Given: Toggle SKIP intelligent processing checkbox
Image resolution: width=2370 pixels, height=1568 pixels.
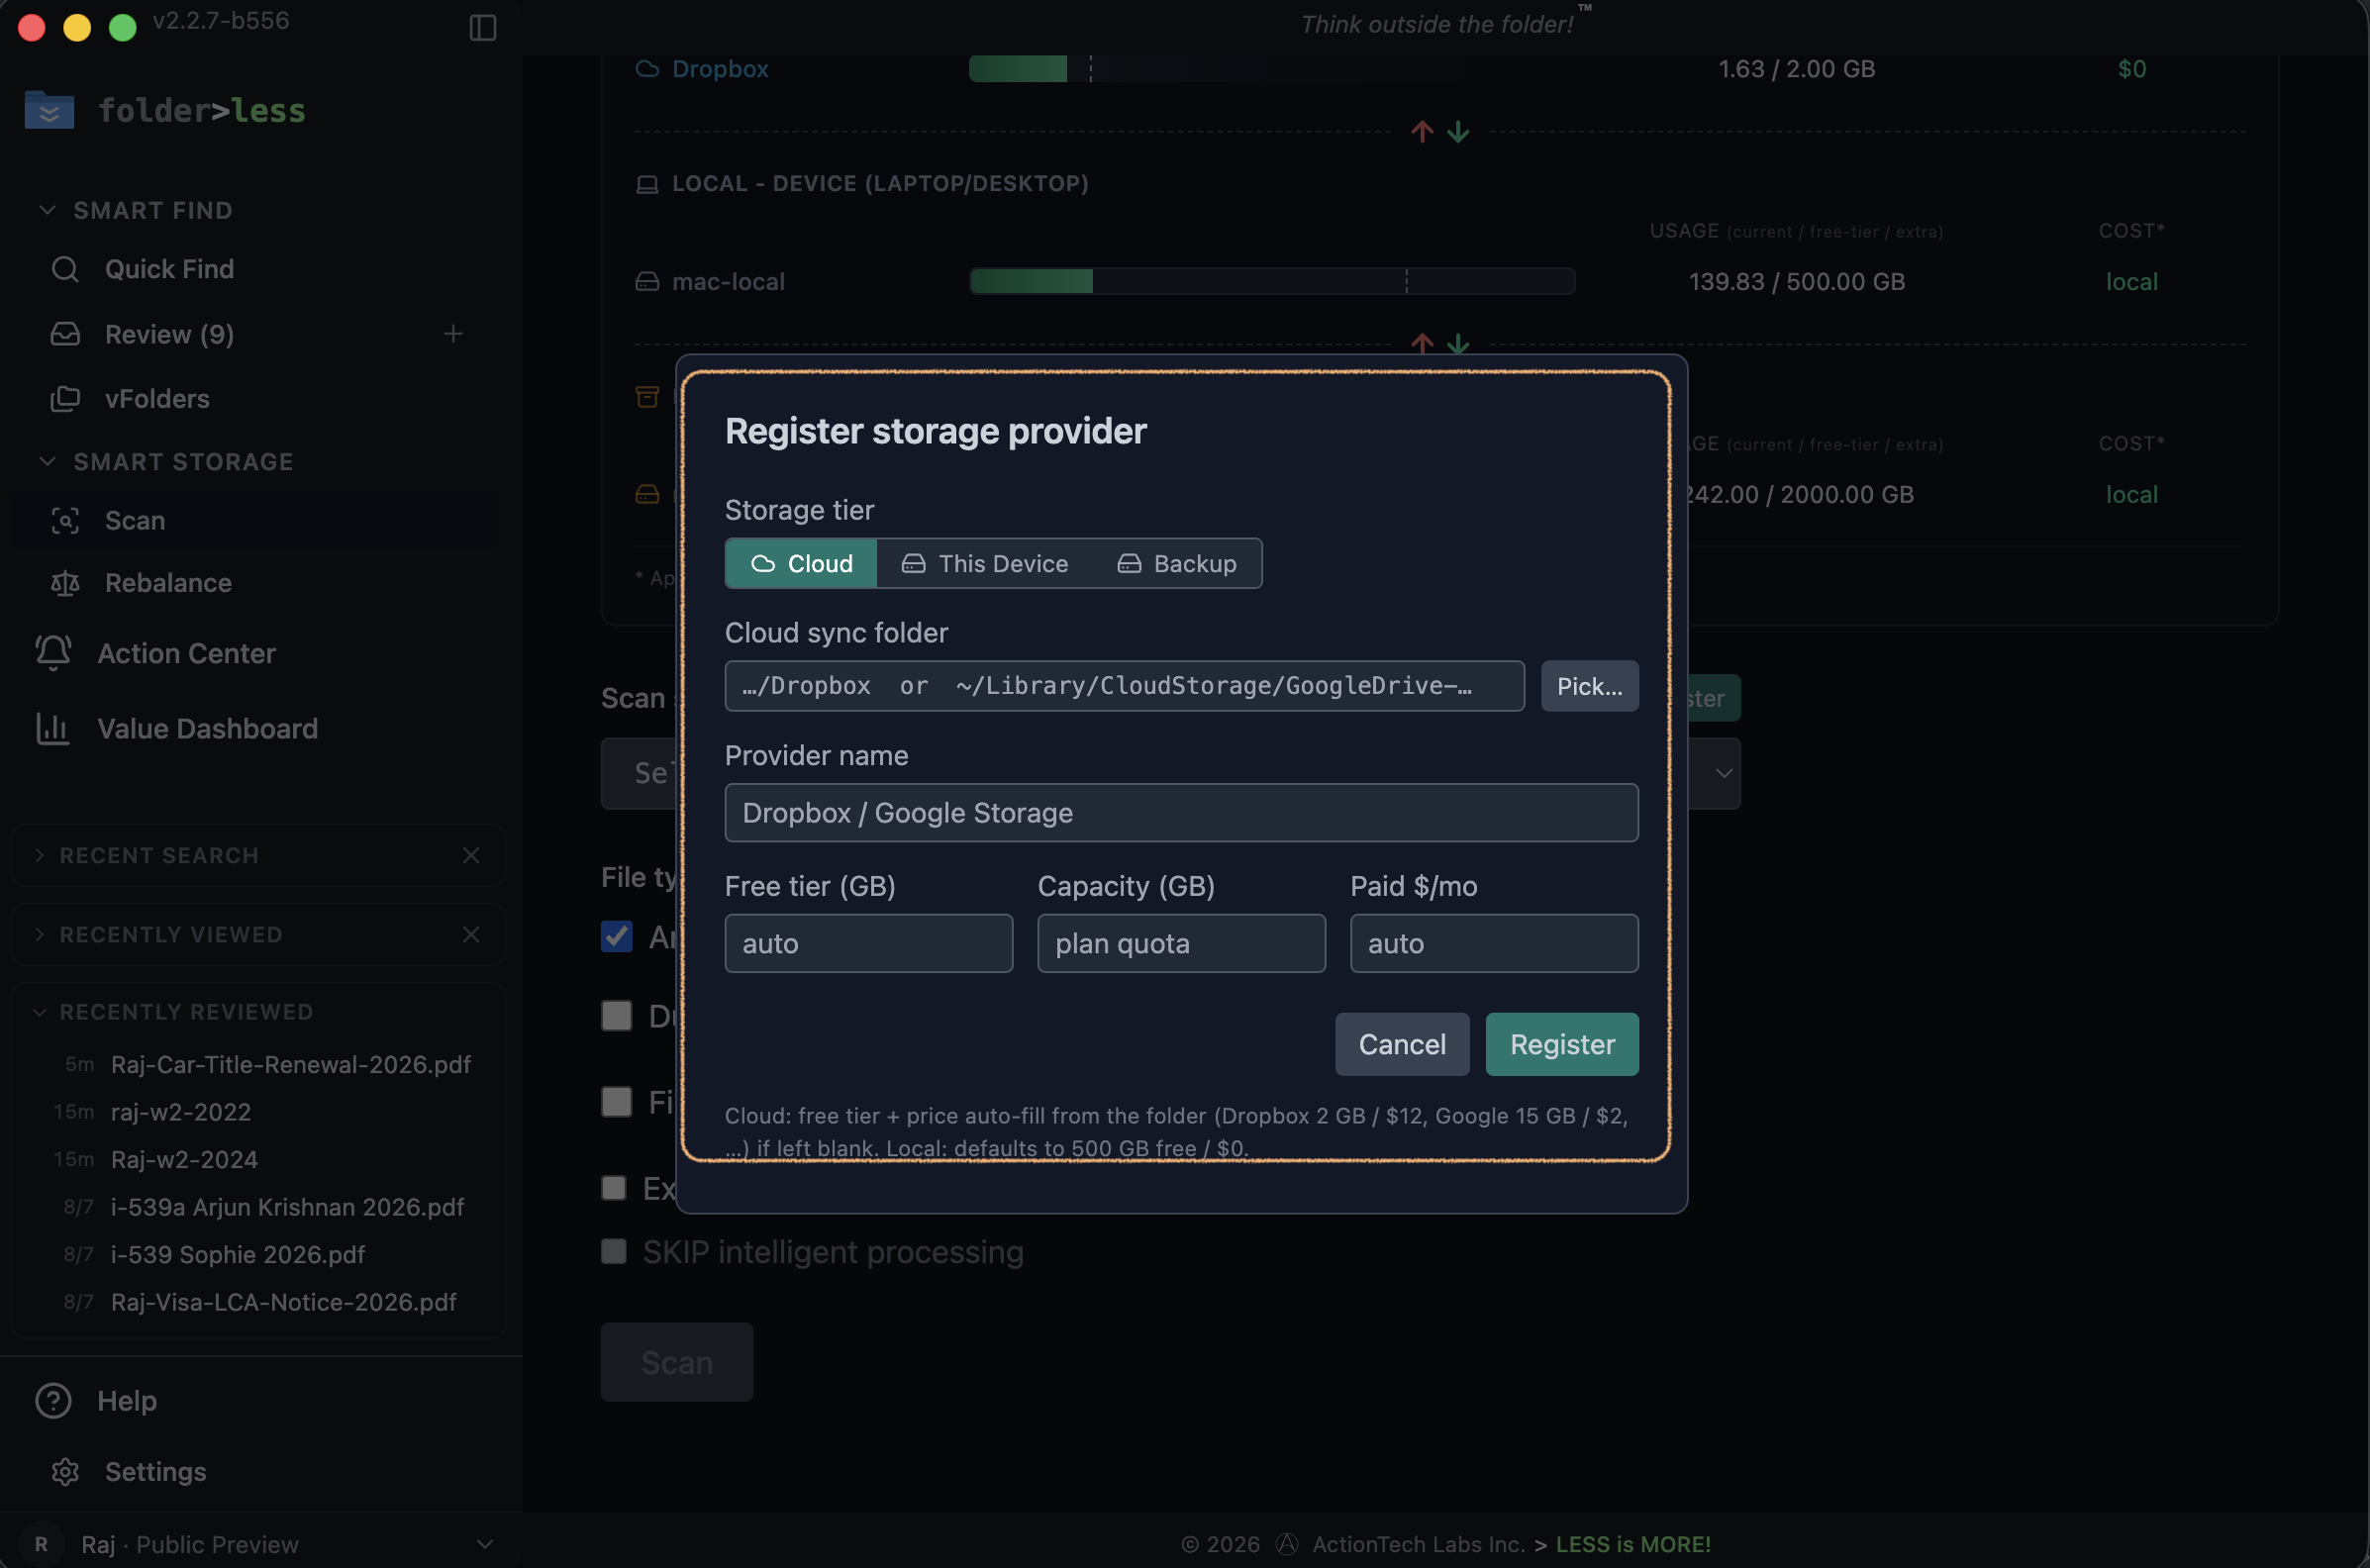Looking at the screenshot, I should click(x=614, y=1252).
